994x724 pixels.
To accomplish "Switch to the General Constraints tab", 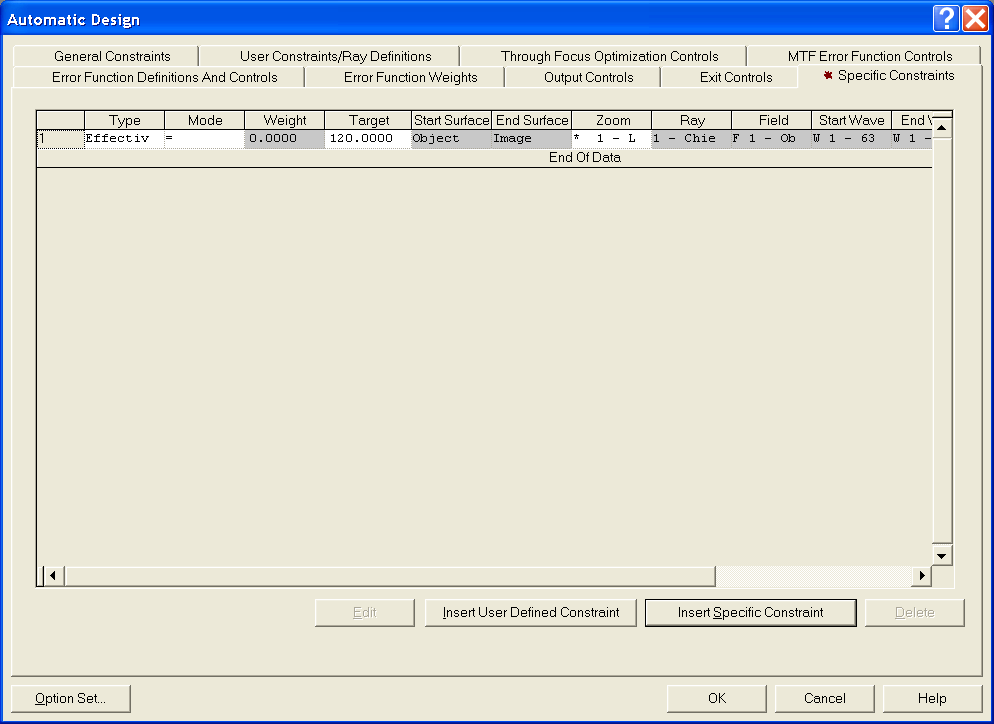I will pyautogui.click(x=112, y=56).
